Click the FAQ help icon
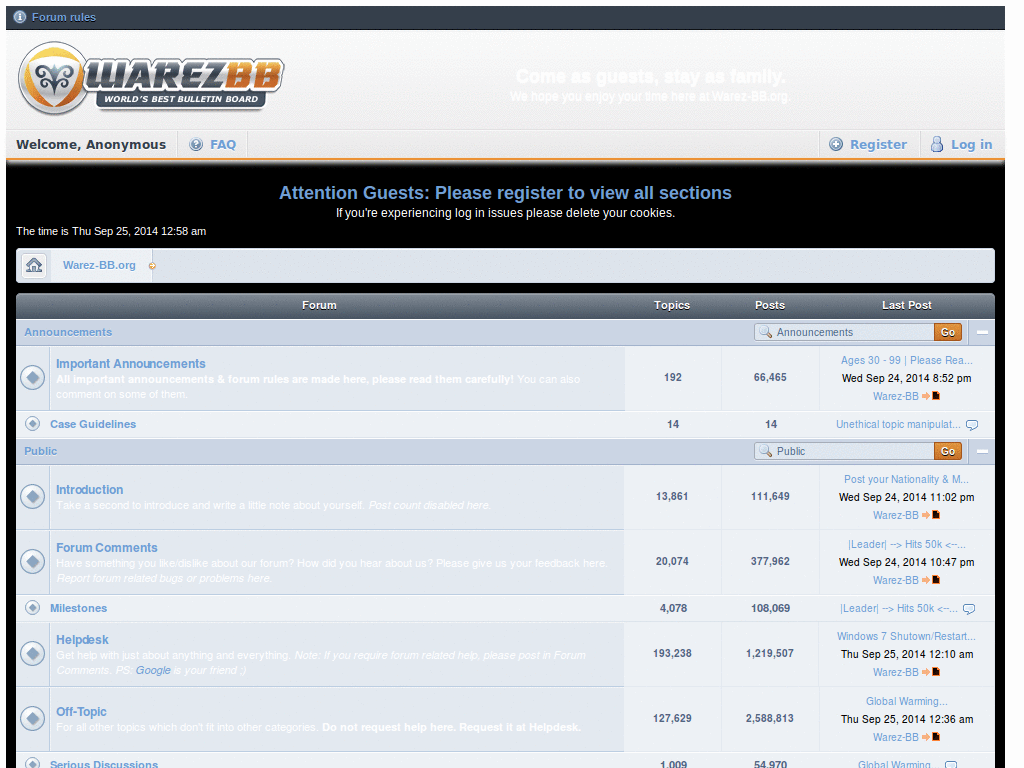This screenshot has height=768, width=1024. pos(196,144)
